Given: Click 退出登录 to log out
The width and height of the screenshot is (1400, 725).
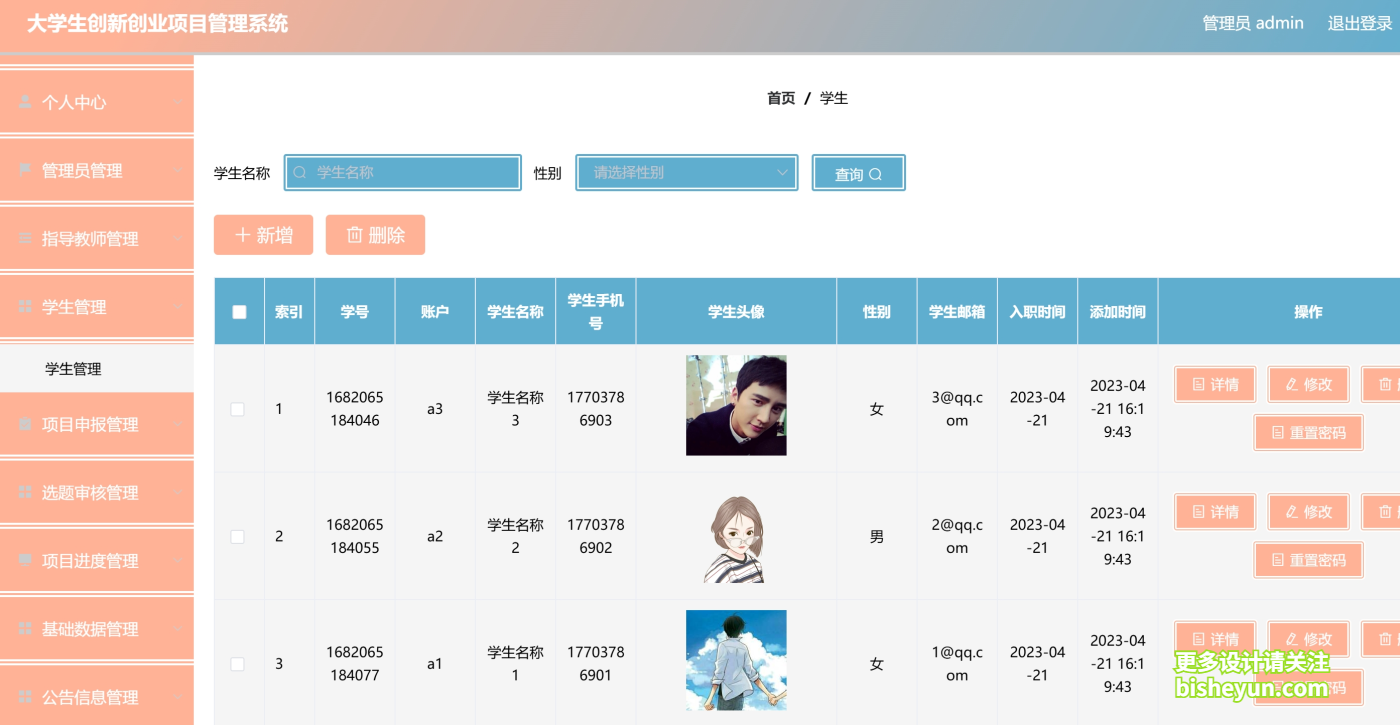Looking at the screenshot, I should (1360, 23).
